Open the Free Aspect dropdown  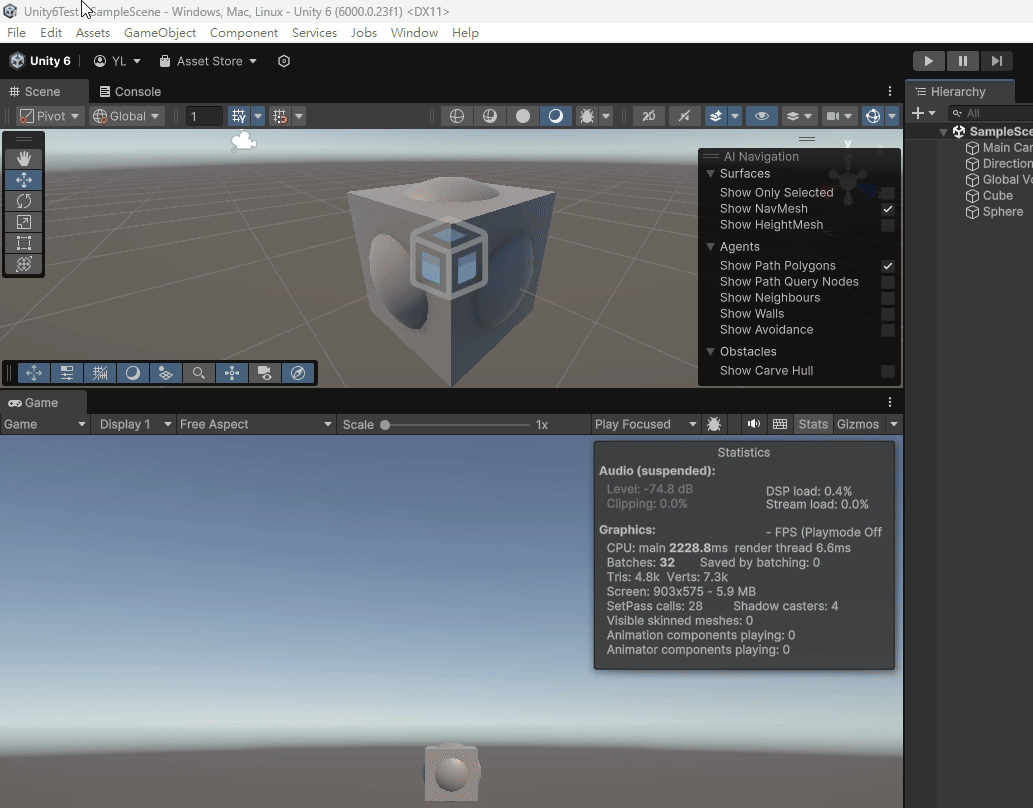(x=256, y=424)
